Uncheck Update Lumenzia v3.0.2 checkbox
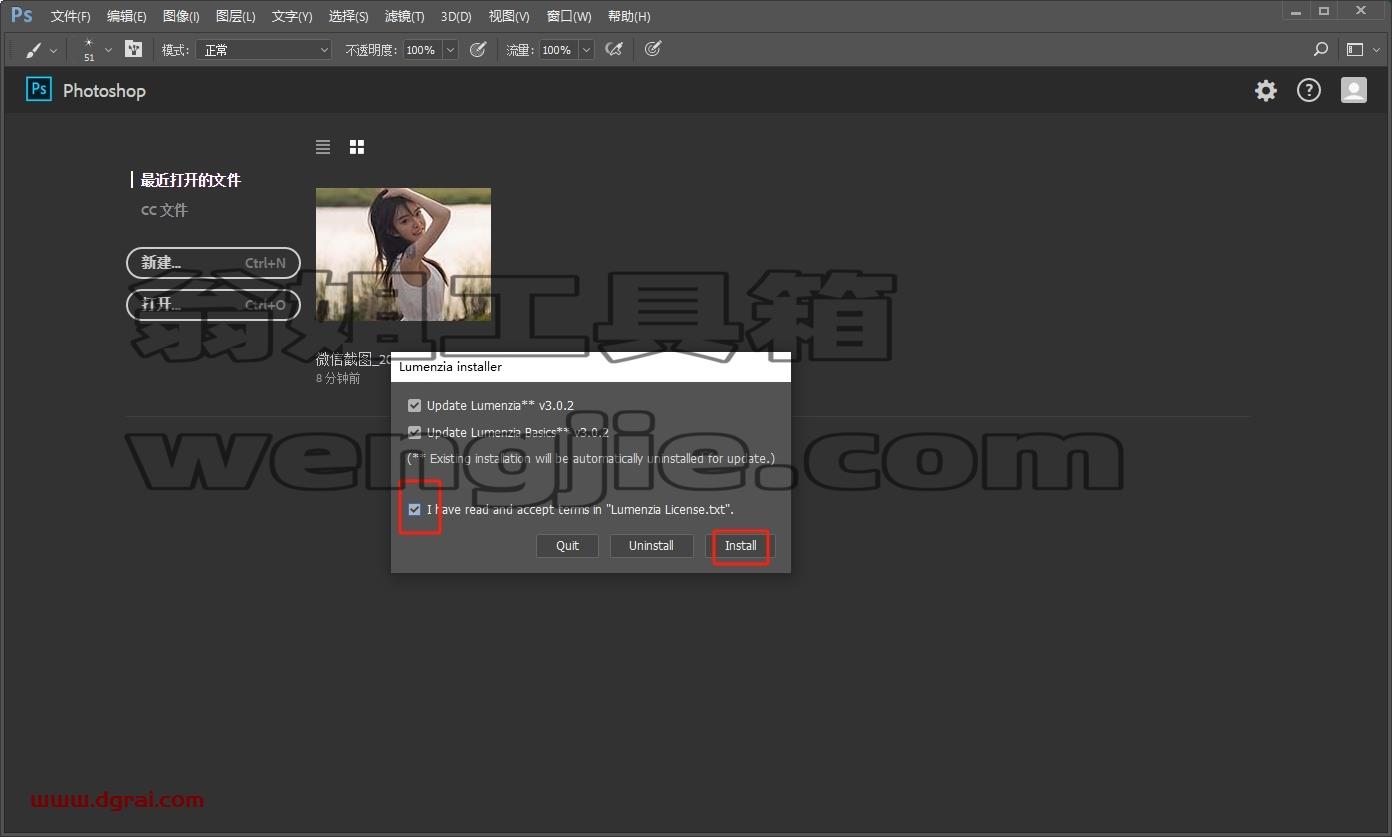 click(415, 406)
